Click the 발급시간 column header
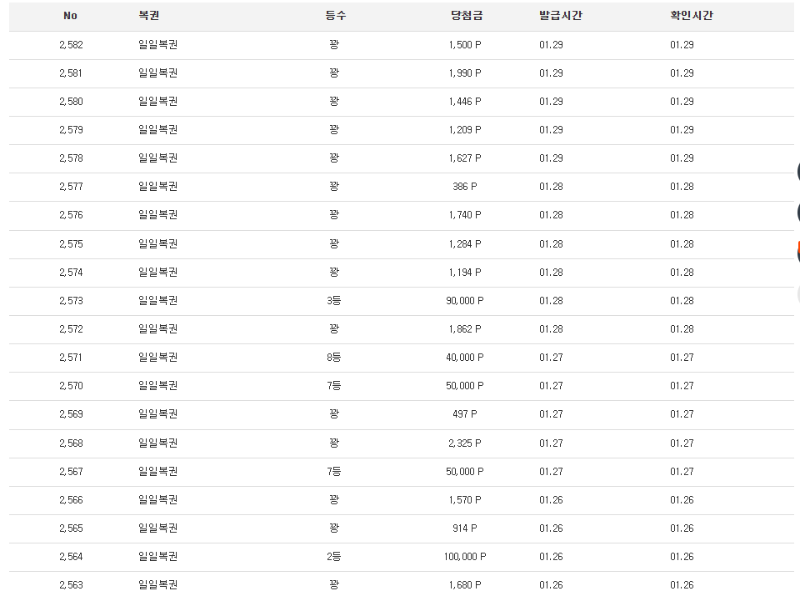The image size is (800, 606). 560,15
